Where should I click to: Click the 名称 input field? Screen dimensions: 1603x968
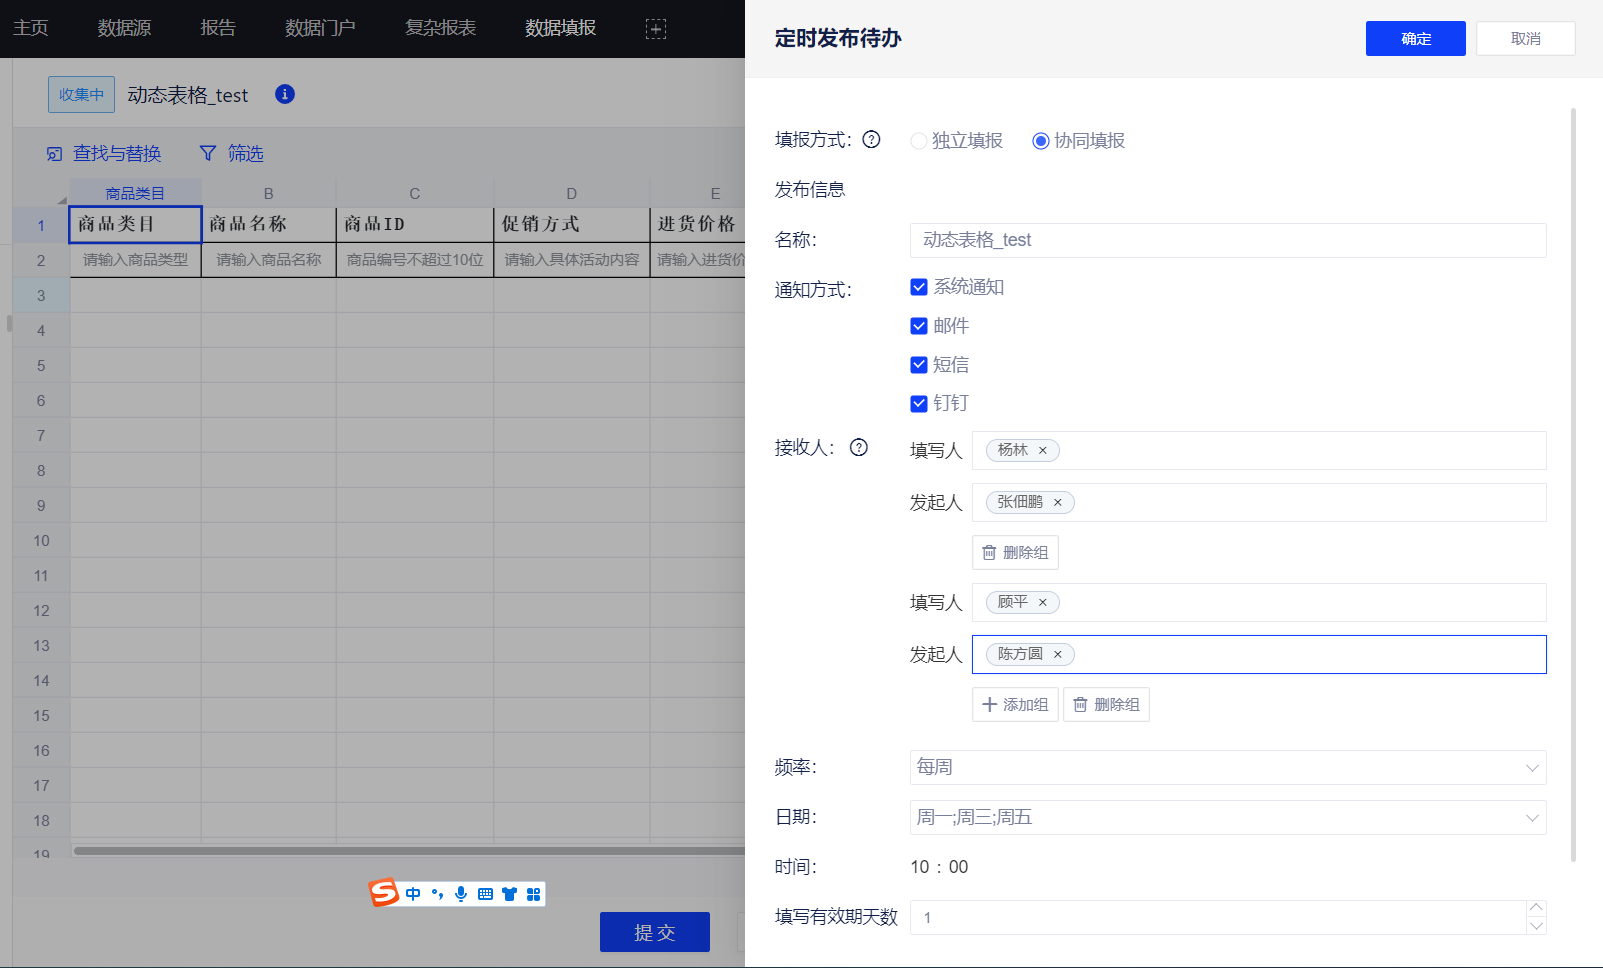pos(1227,240)
